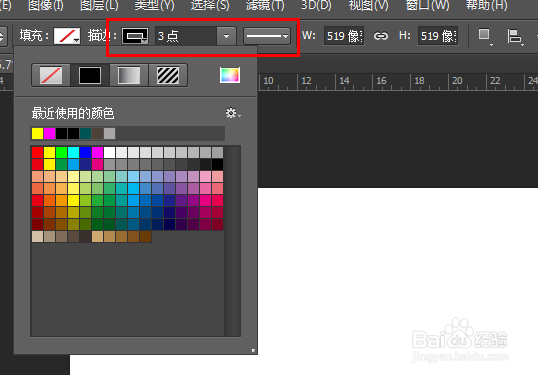Open the 图像(I) menu
The width and height of the screenshot is (538, 375).
tap(46, 5)
